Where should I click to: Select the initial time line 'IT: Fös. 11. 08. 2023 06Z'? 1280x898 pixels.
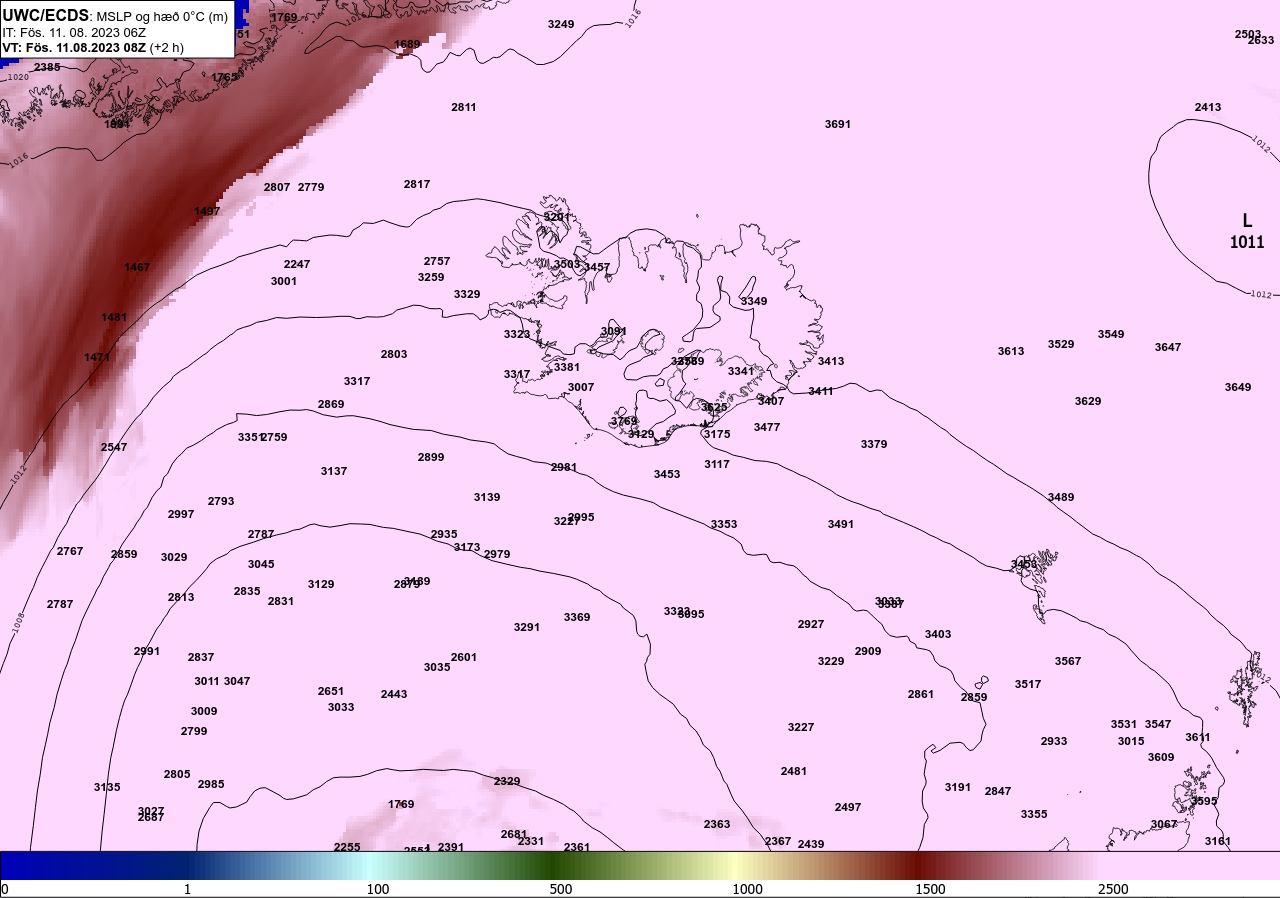tap(73, 32)
